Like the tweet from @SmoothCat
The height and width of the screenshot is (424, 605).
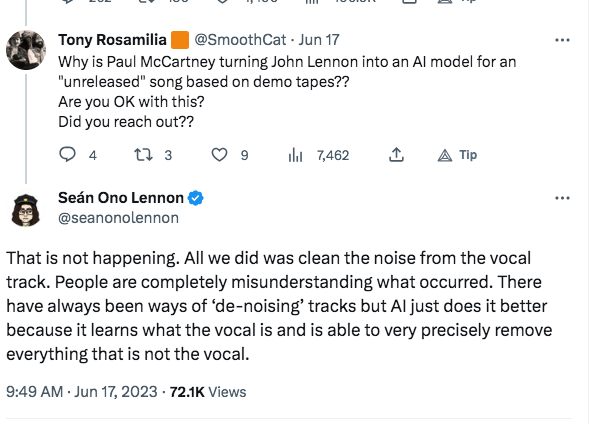coord(221,155)
